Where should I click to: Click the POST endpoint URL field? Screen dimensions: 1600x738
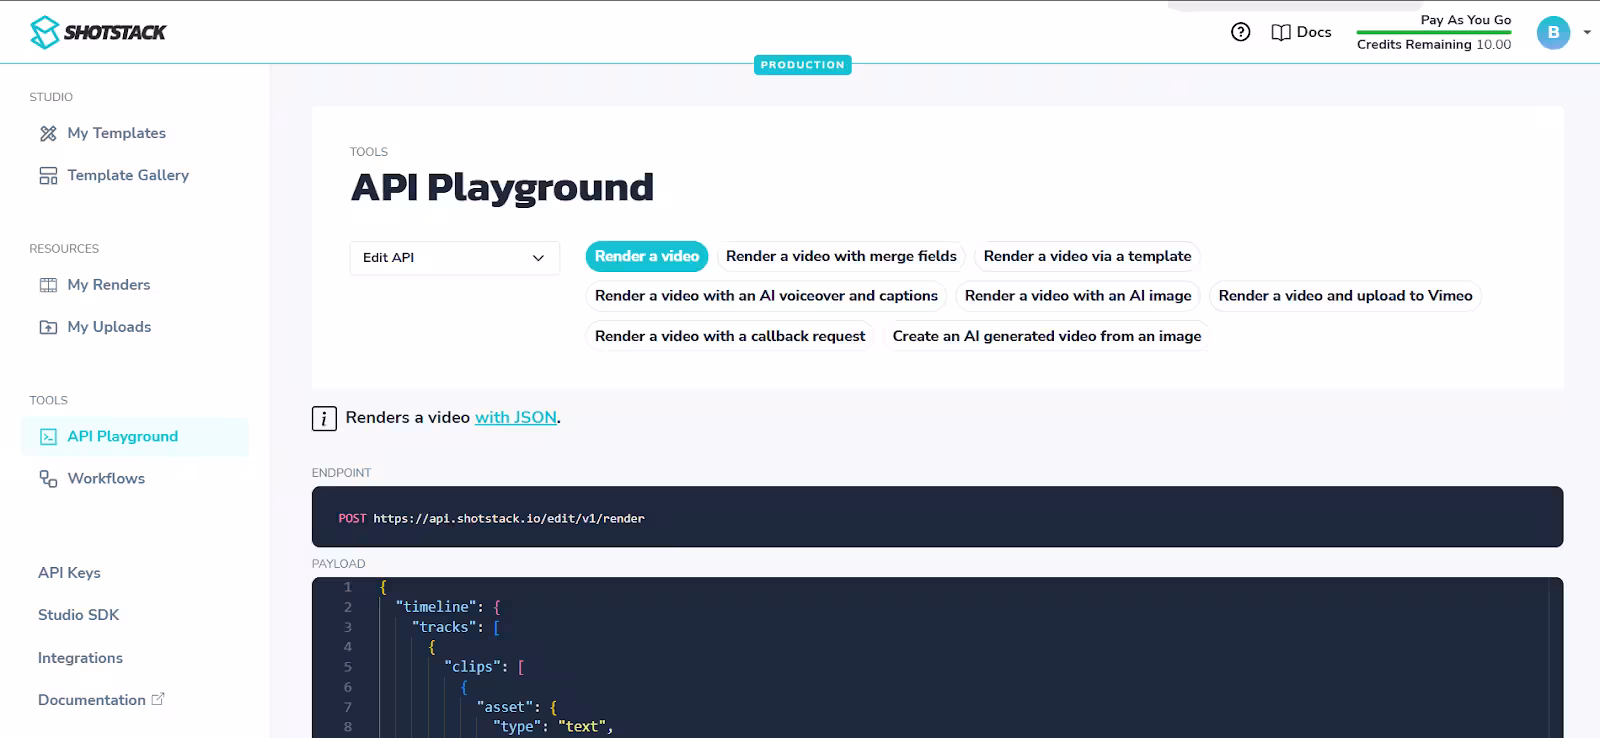937,517
